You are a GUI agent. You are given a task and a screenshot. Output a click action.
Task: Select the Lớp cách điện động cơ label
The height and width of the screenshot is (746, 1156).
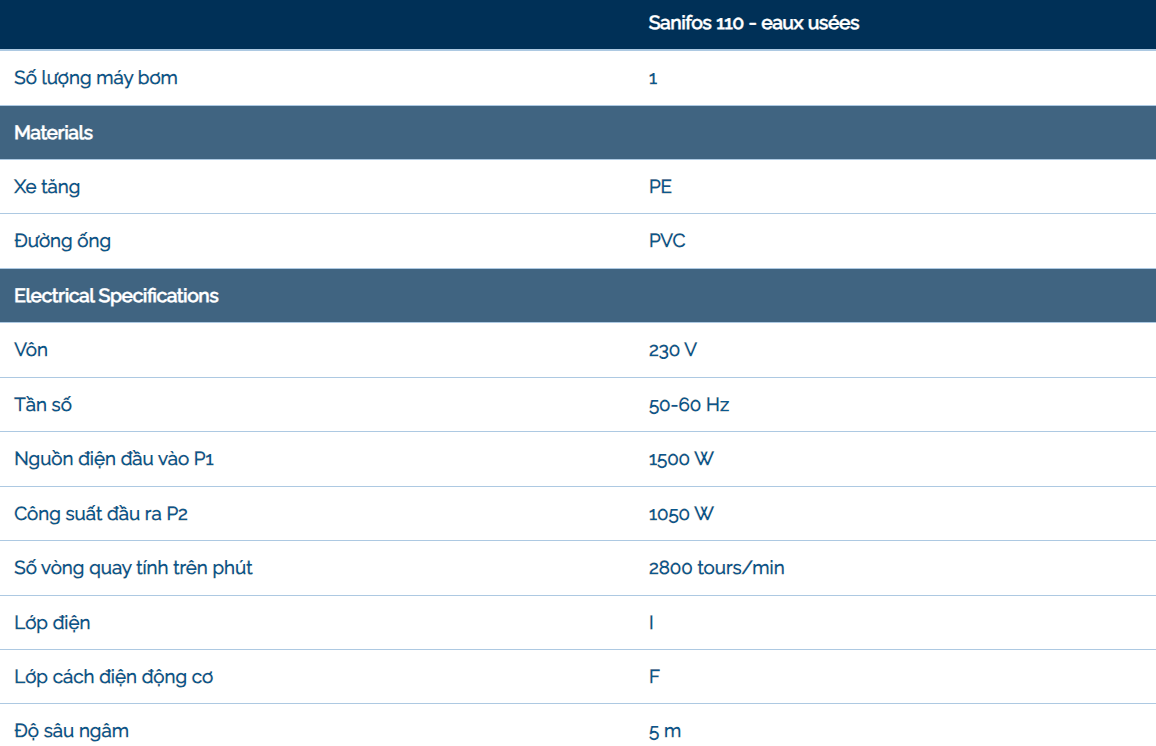point(113,677)
